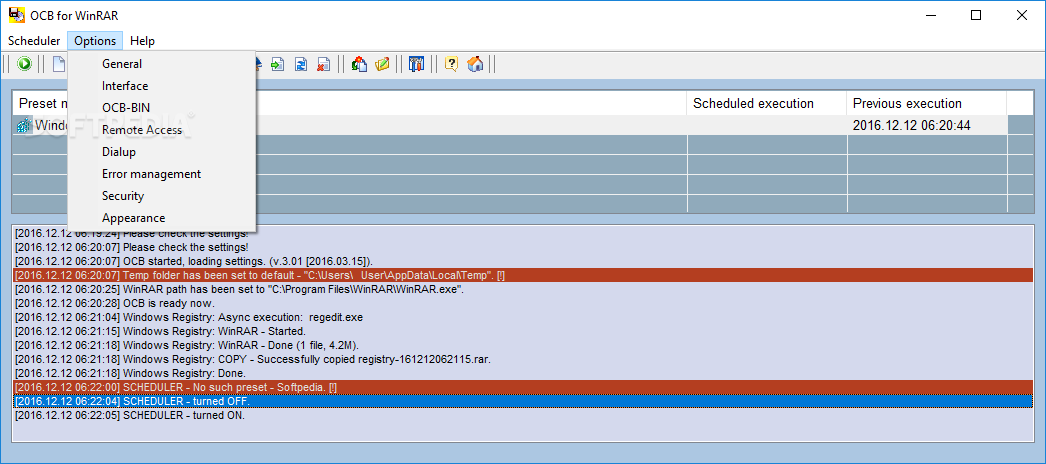Image resolution: width=1046 pixels, height=464 pixels.
Task: Select the 'Async execution: regedit.exe' log line
Action: (522, 317)
